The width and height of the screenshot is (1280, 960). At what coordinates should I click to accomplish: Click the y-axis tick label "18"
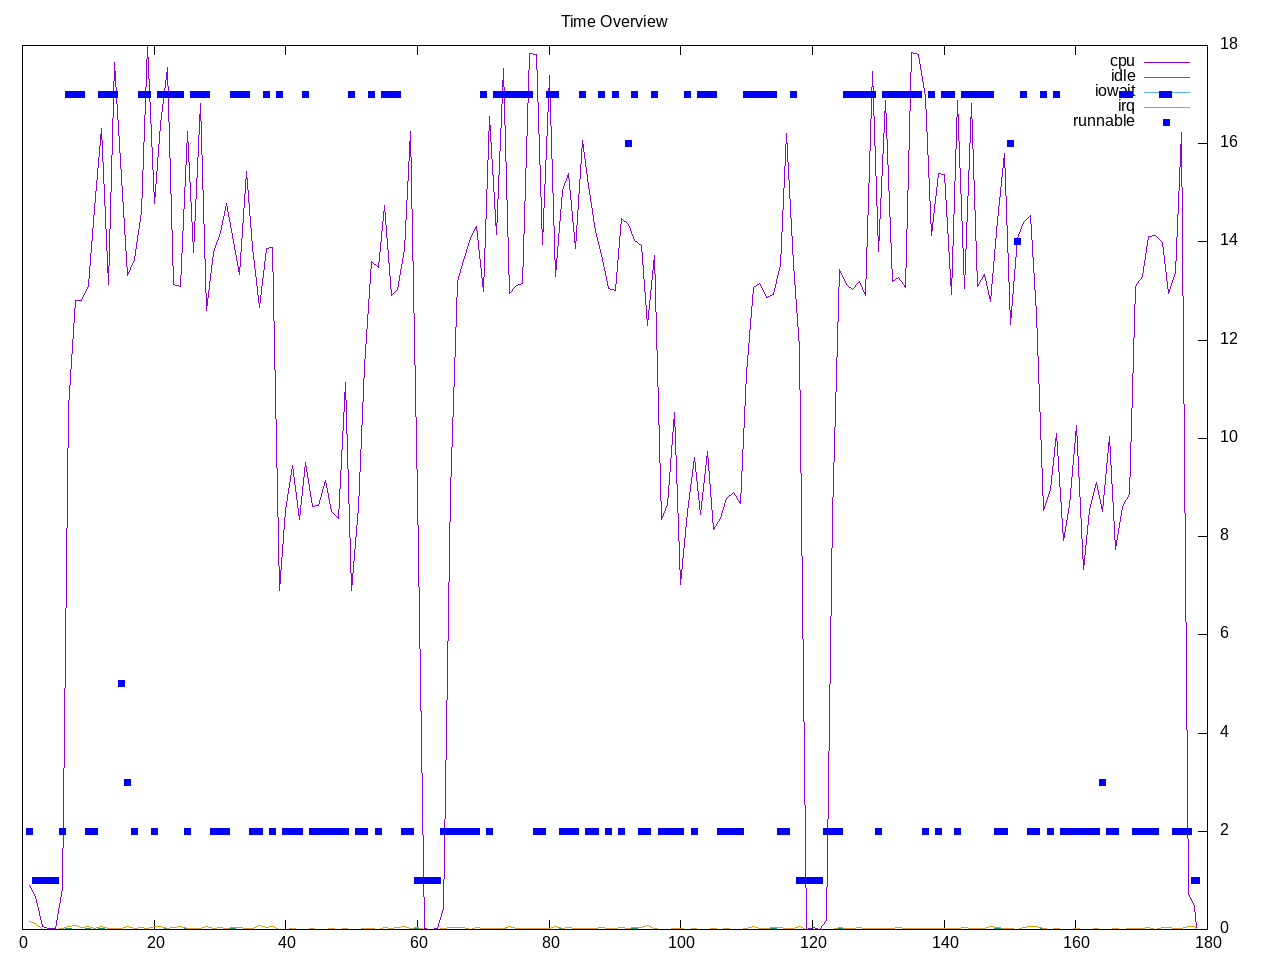(1229, 44)
